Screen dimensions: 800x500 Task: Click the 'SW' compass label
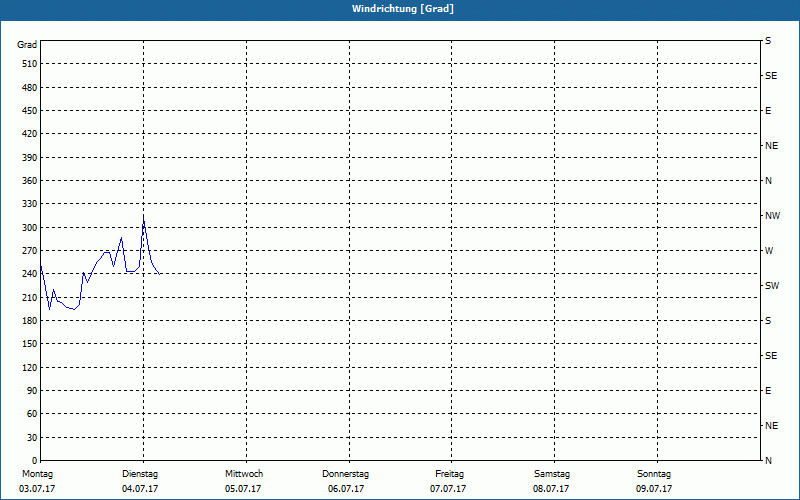772,286
